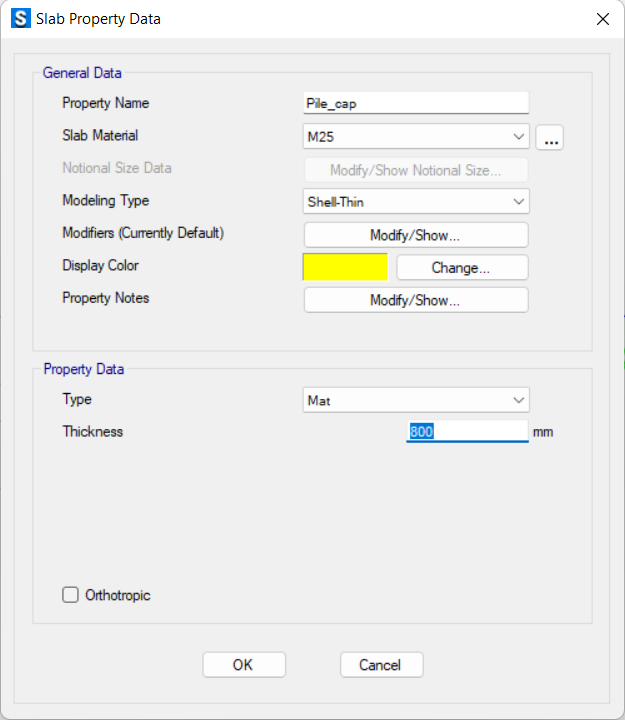
Task: Click the mm unit text
Action: (543, 433)
